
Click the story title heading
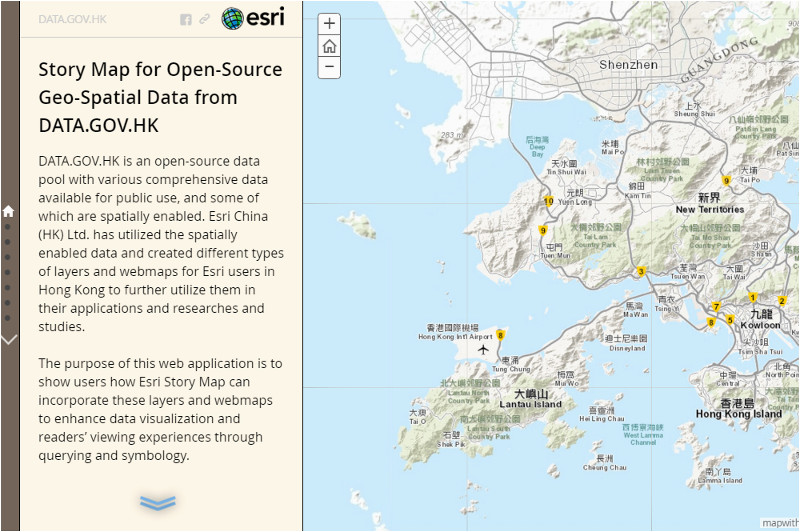pos(160,97)
